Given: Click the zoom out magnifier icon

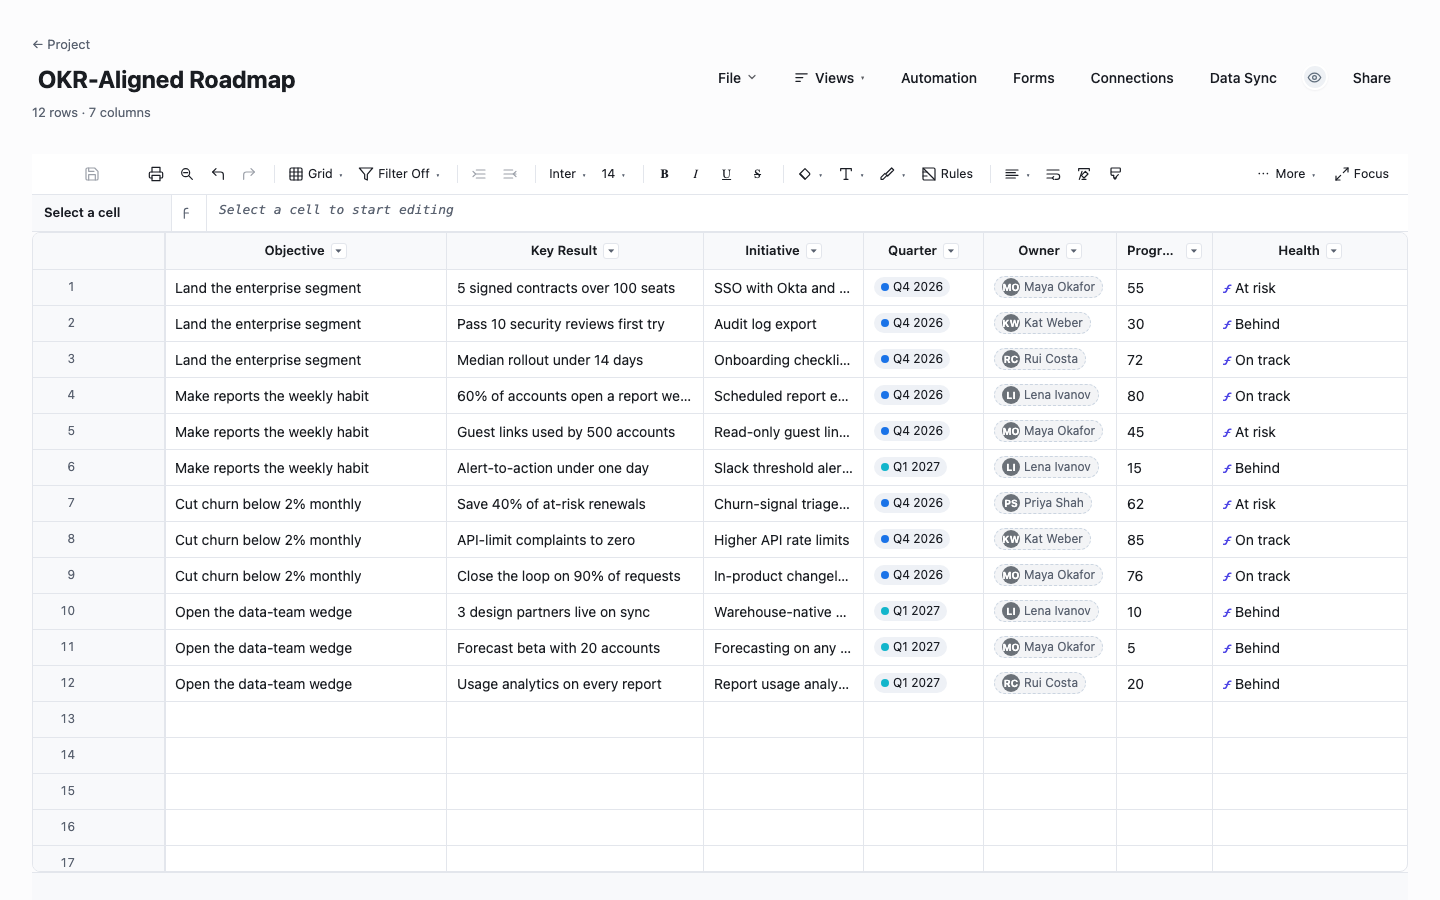Looking at the screenshot, I should click(x=187, y=174).
